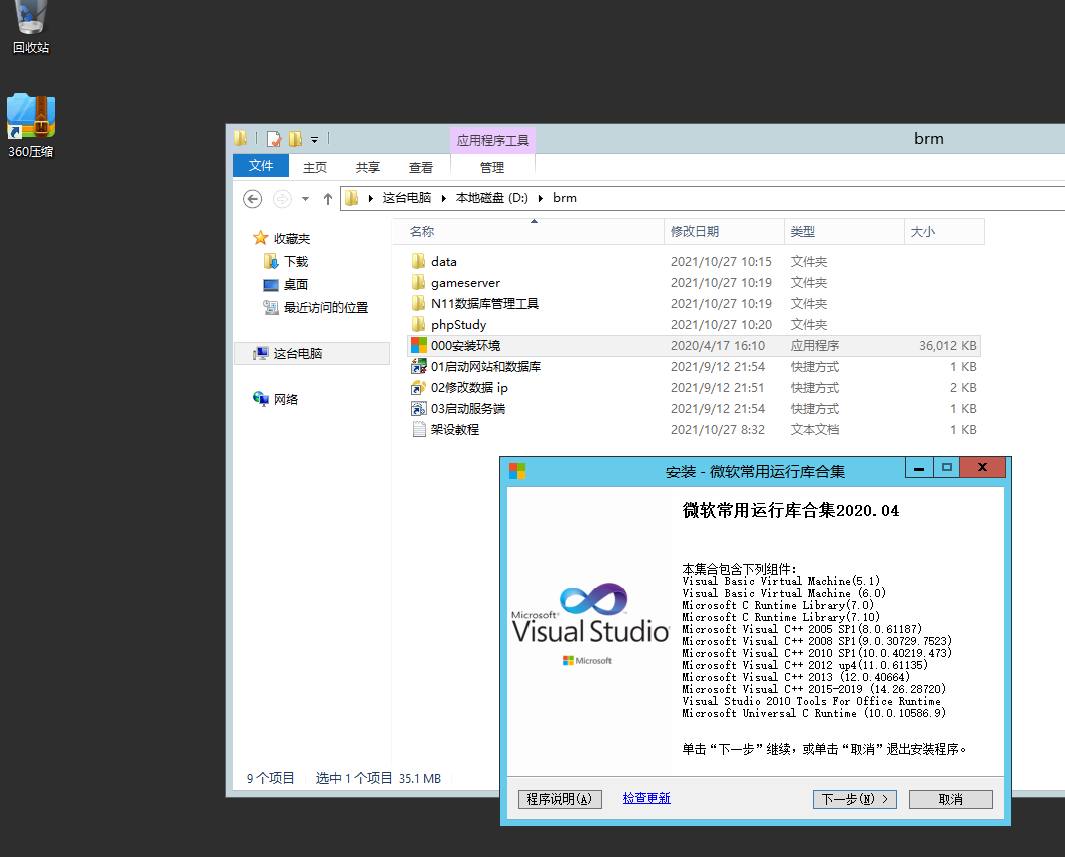Expand the chevron after 本地磁盘 (D:) breadcrumb
Image resolution: width=1065 pixels, height=857 pixels.
click(x=541, y=198)
